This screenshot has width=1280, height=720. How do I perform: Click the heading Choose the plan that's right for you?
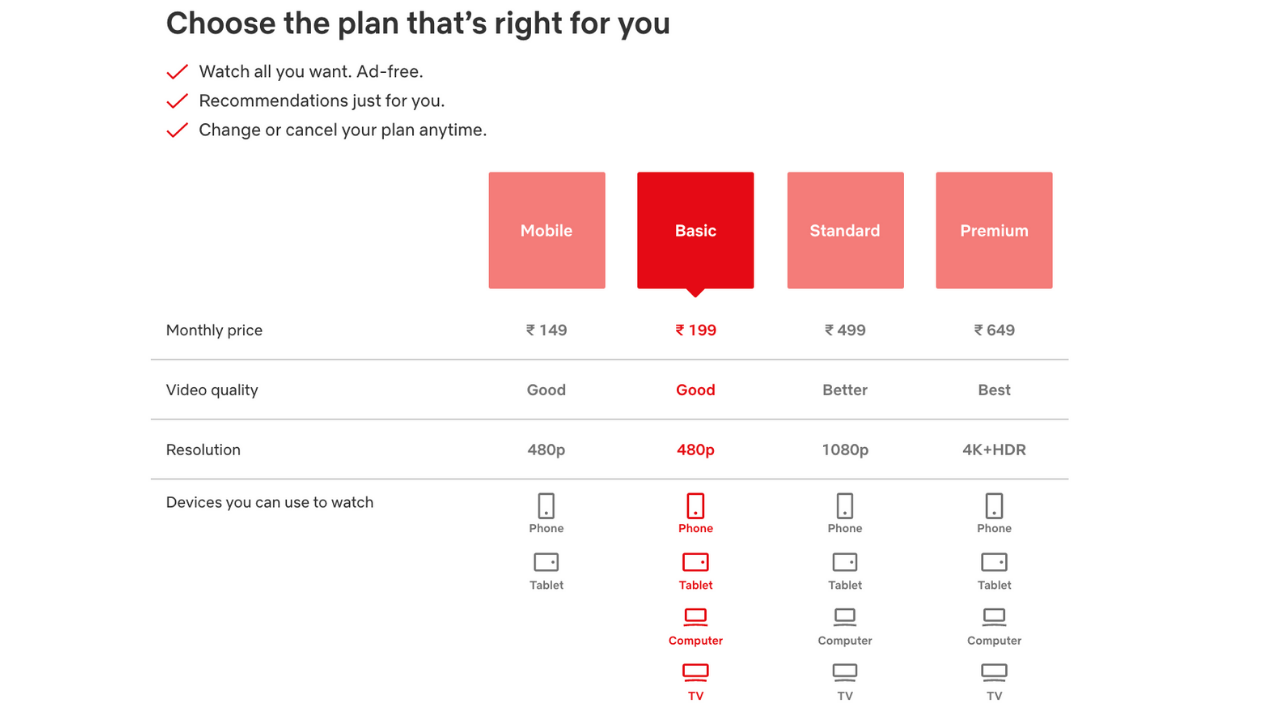pyautogui.click(x=418, y=23)
